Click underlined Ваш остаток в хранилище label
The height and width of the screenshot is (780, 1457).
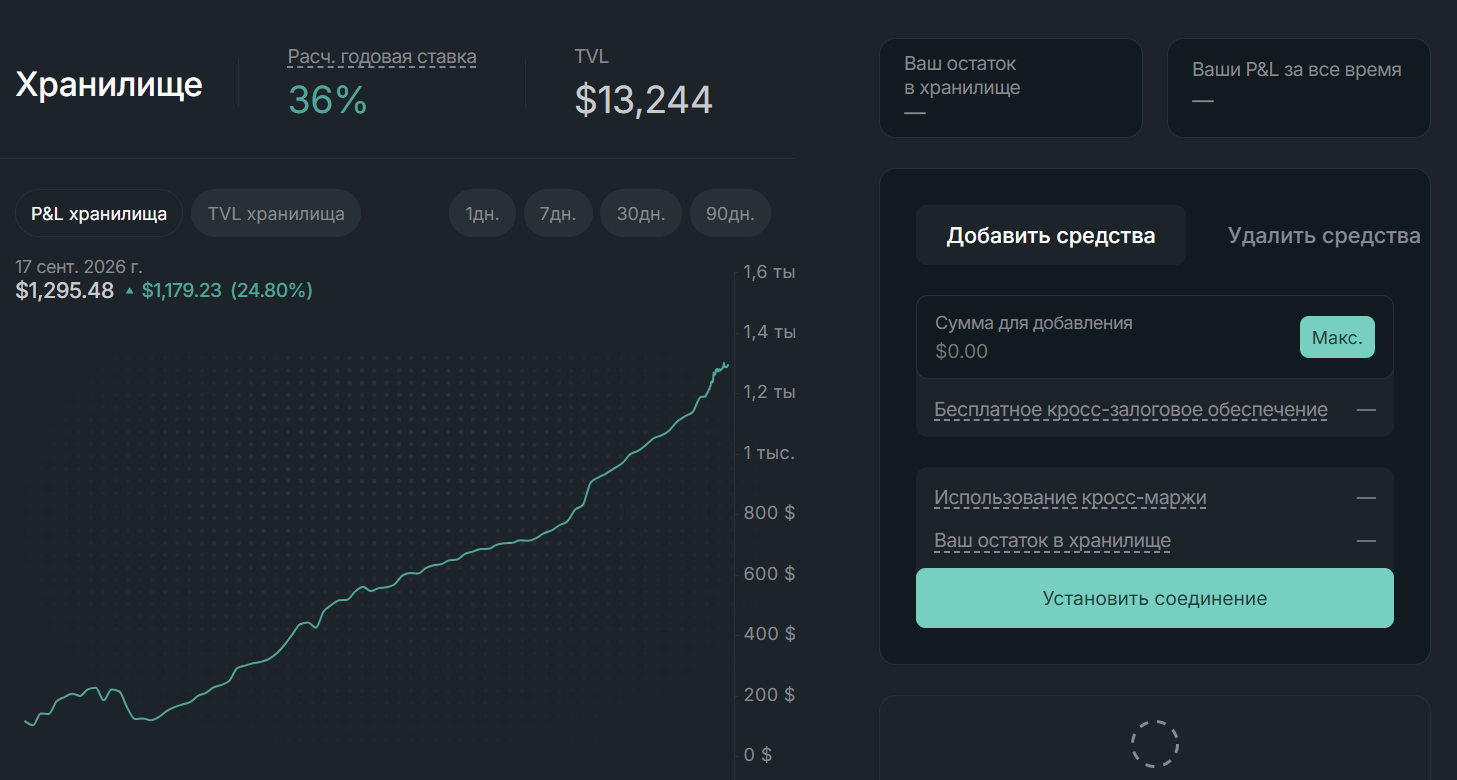pyautogui.click(x=1052, y=541)
